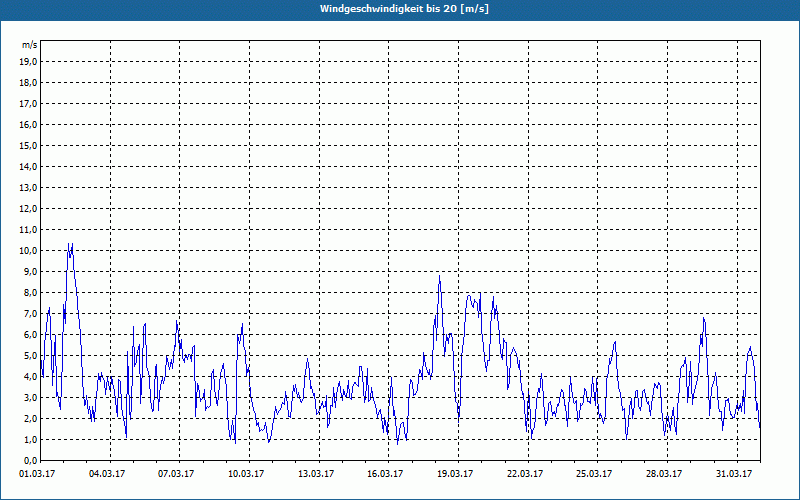The image size is (800, 500).
Task: Click the chart title 'Windgeschwindigkeit bis 20 [m/s]'
Action: pos(404,9)
